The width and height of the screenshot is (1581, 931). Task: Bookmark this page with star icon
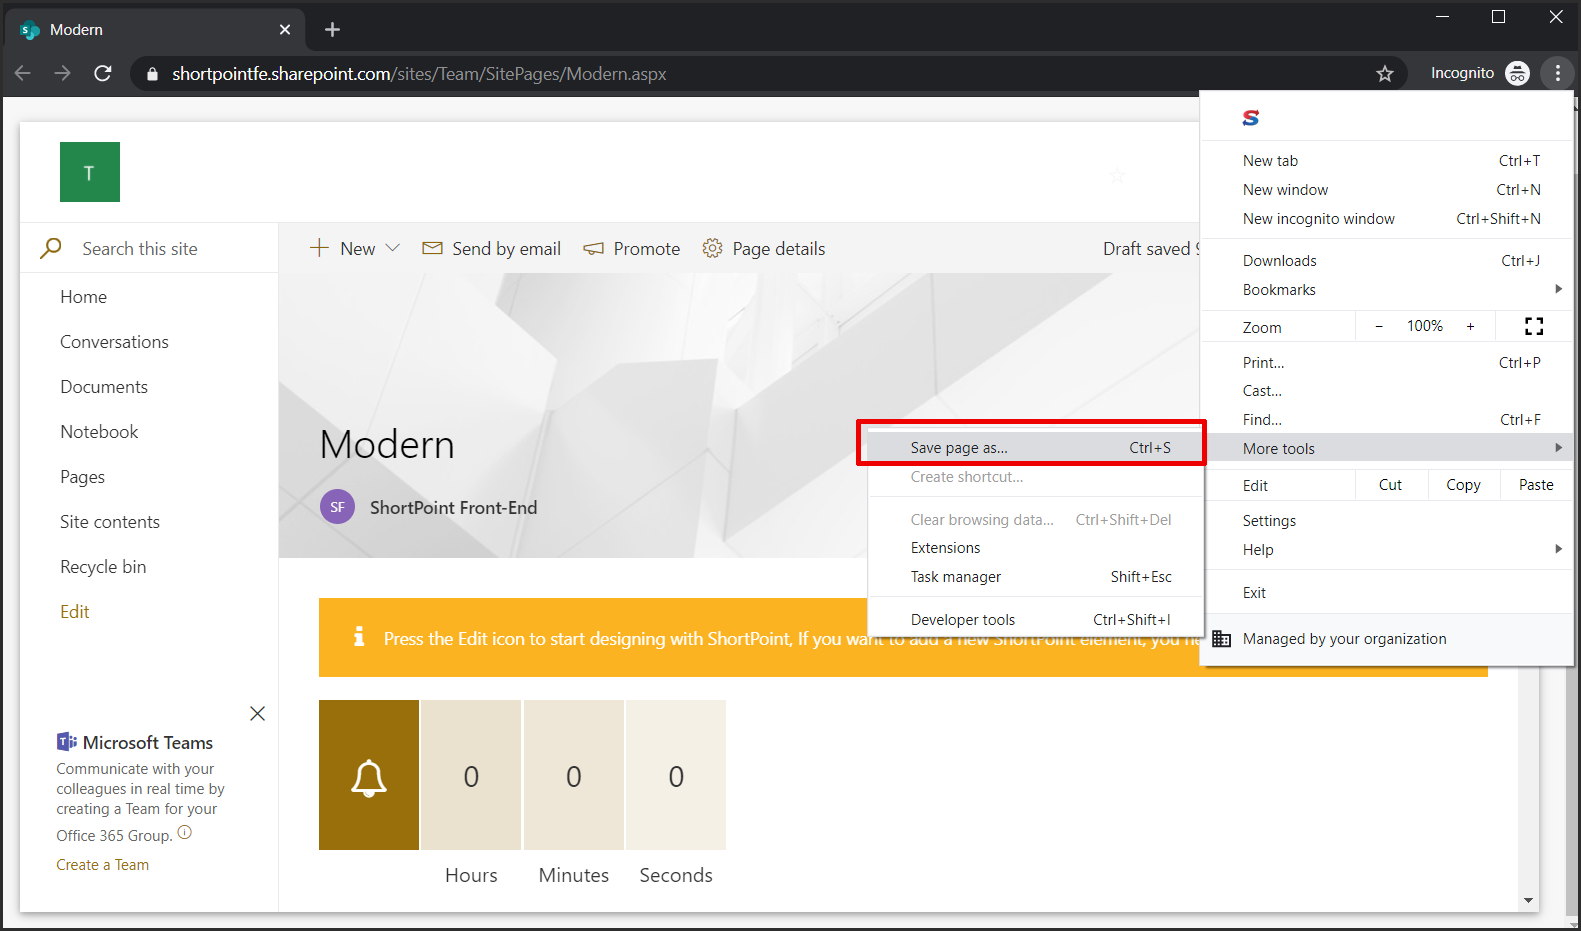1384,73
